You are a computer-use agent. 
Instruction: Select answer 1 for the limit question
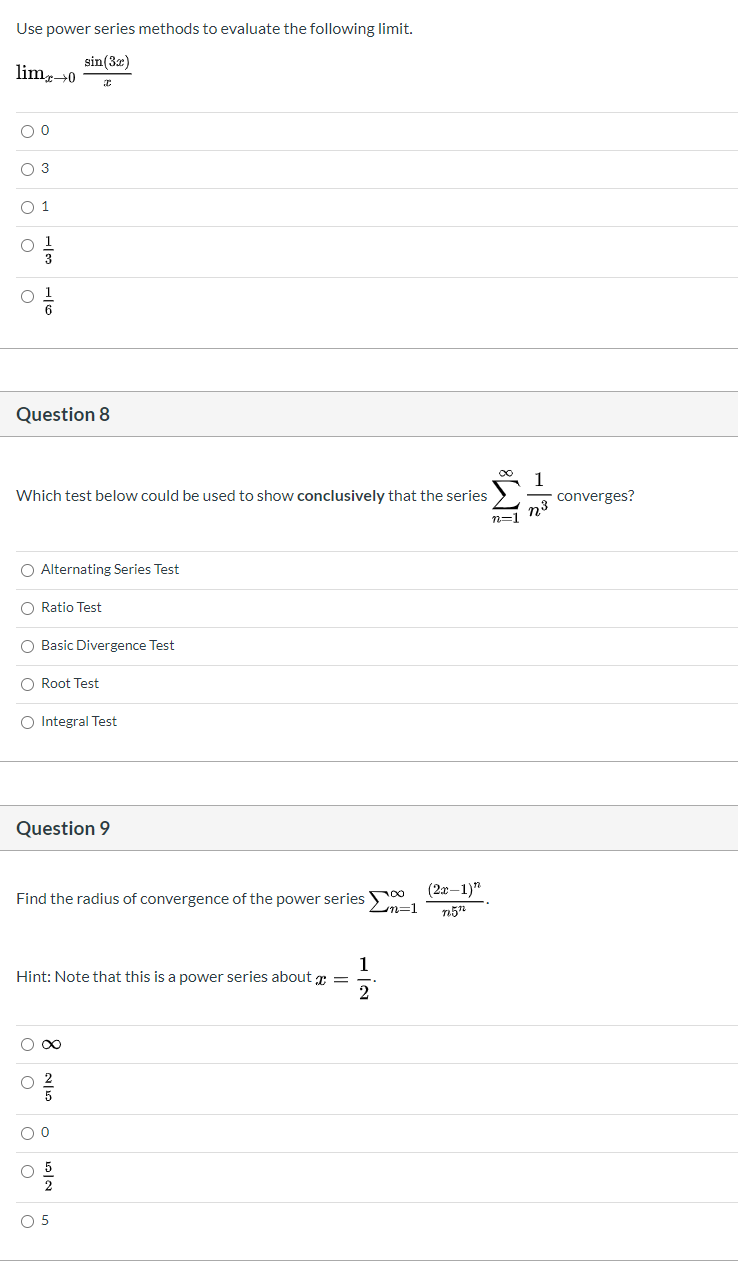[27, 207]
